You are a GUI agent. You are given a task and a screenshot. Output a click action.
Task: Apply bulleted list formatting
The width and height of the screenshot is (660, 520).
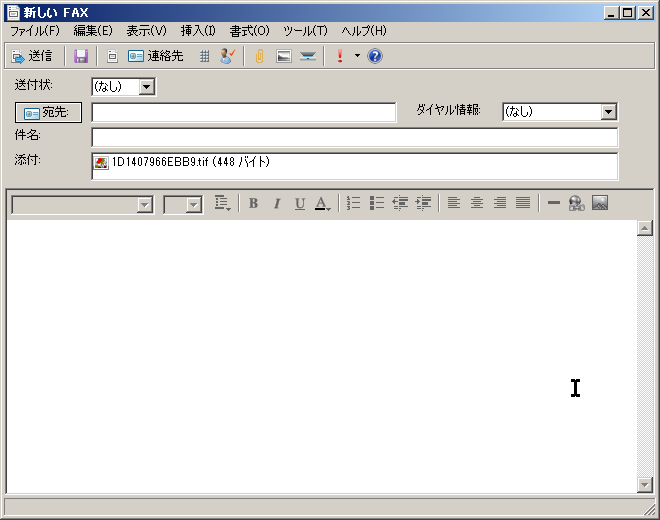click(x=377, y=203)
